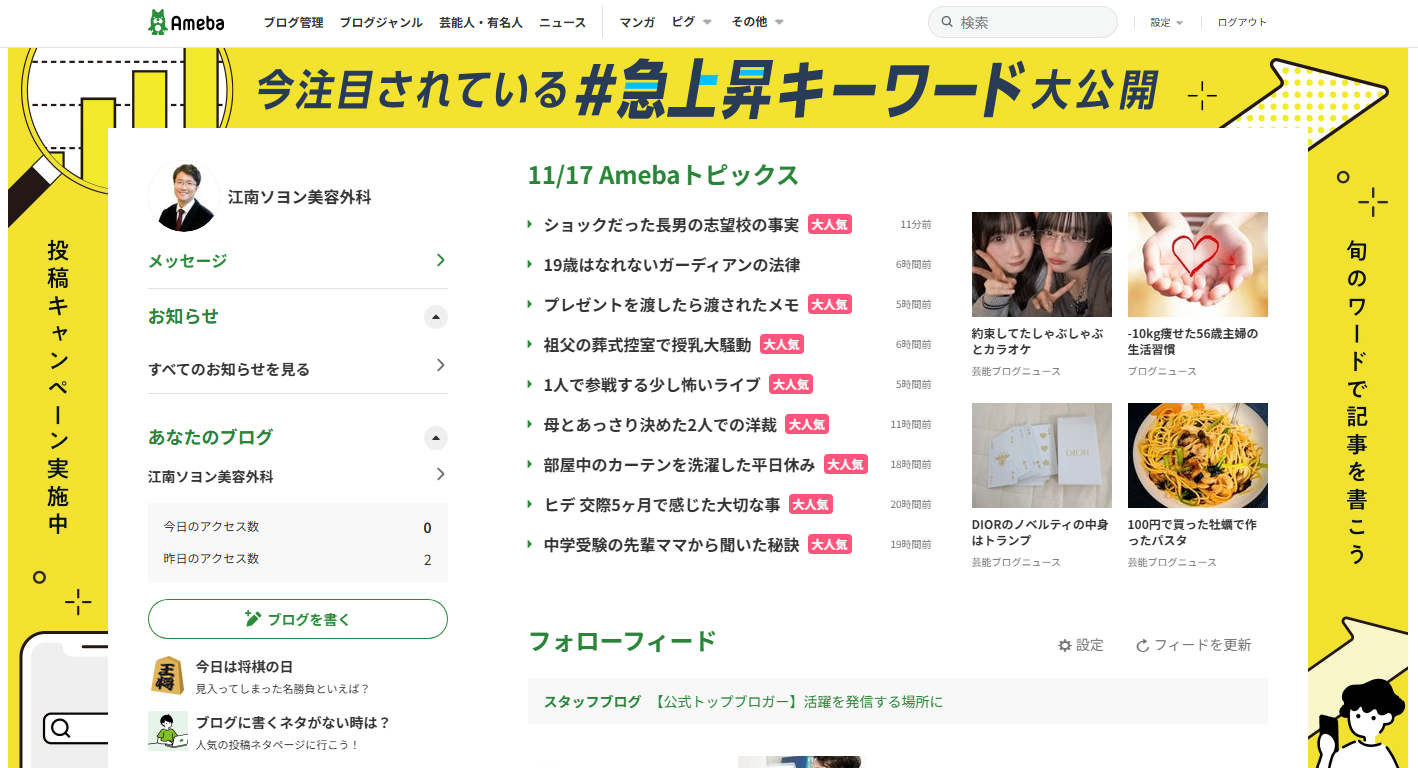Click the search magnifier icon in 検索 field
Screen dimensions: 1418x768
tap(946, 21)
